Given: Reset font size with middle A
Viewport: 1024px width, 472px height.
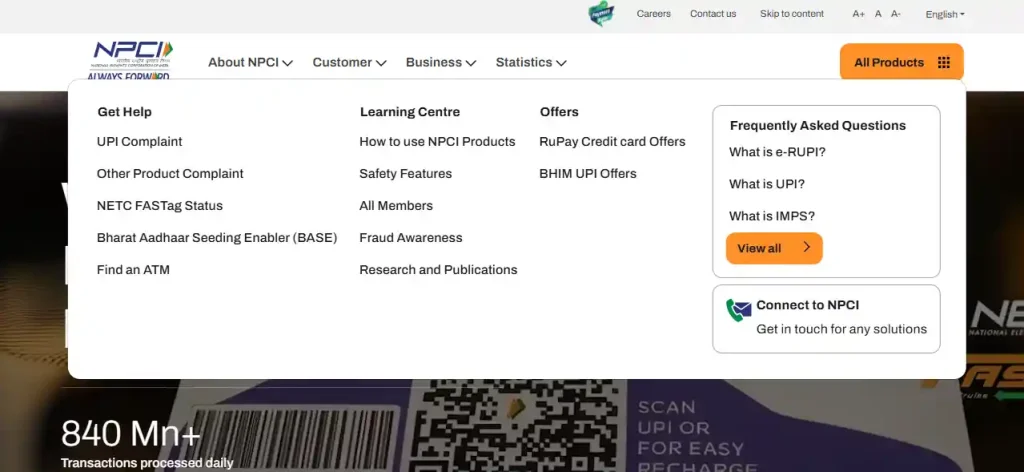Looking at the screenshot, I should (x=878, y=14).
